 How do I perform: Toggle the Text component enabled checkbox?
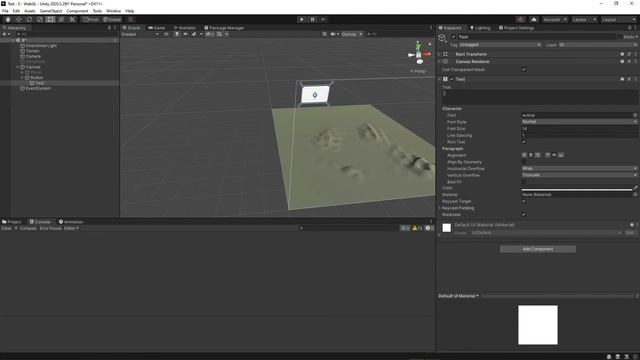pyautogui.click(x=452, y=79)
